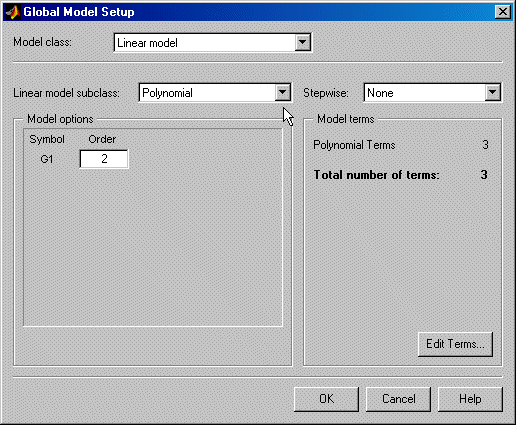
Task: Click the Order column header
Action: click(x=102, y=139)
